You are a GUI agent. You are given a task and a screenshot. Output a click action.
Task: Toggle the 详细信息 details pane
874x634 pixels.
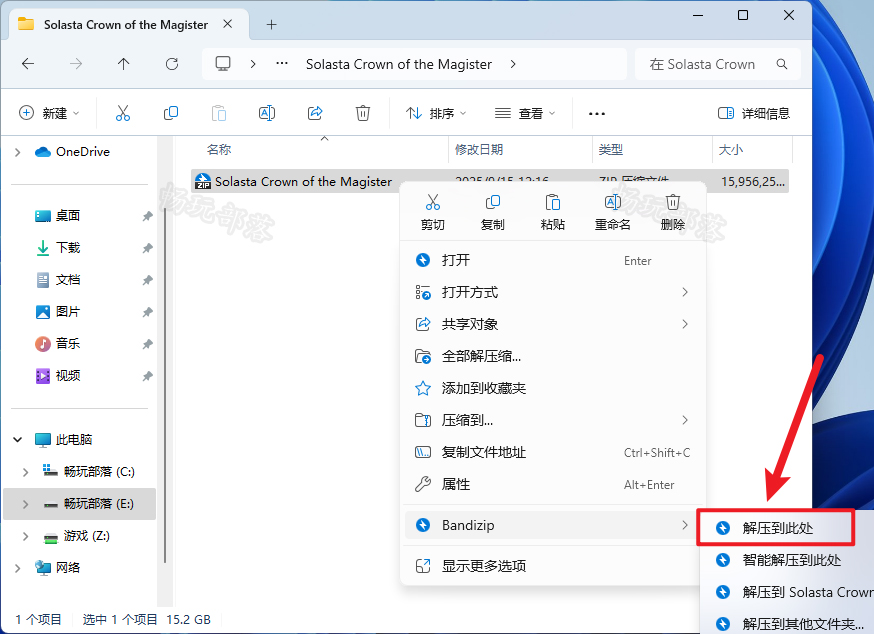[x=754, y=113]
